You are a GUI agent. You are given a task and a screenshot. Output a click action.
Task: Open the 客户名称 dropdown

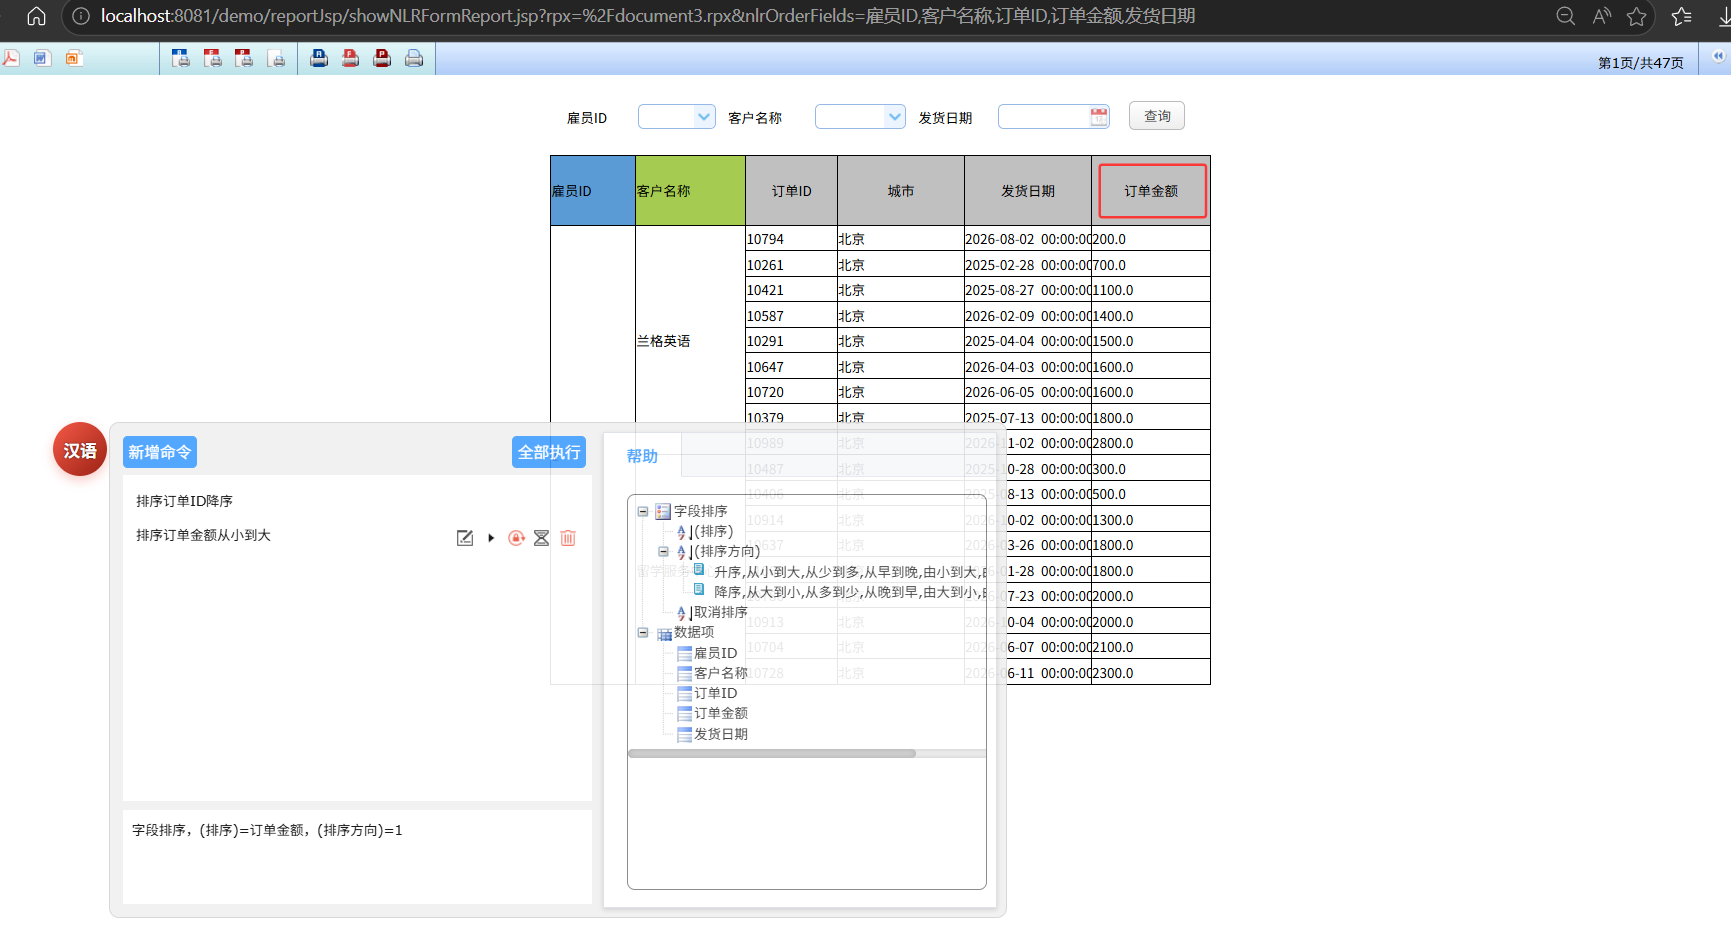point(894,117)
